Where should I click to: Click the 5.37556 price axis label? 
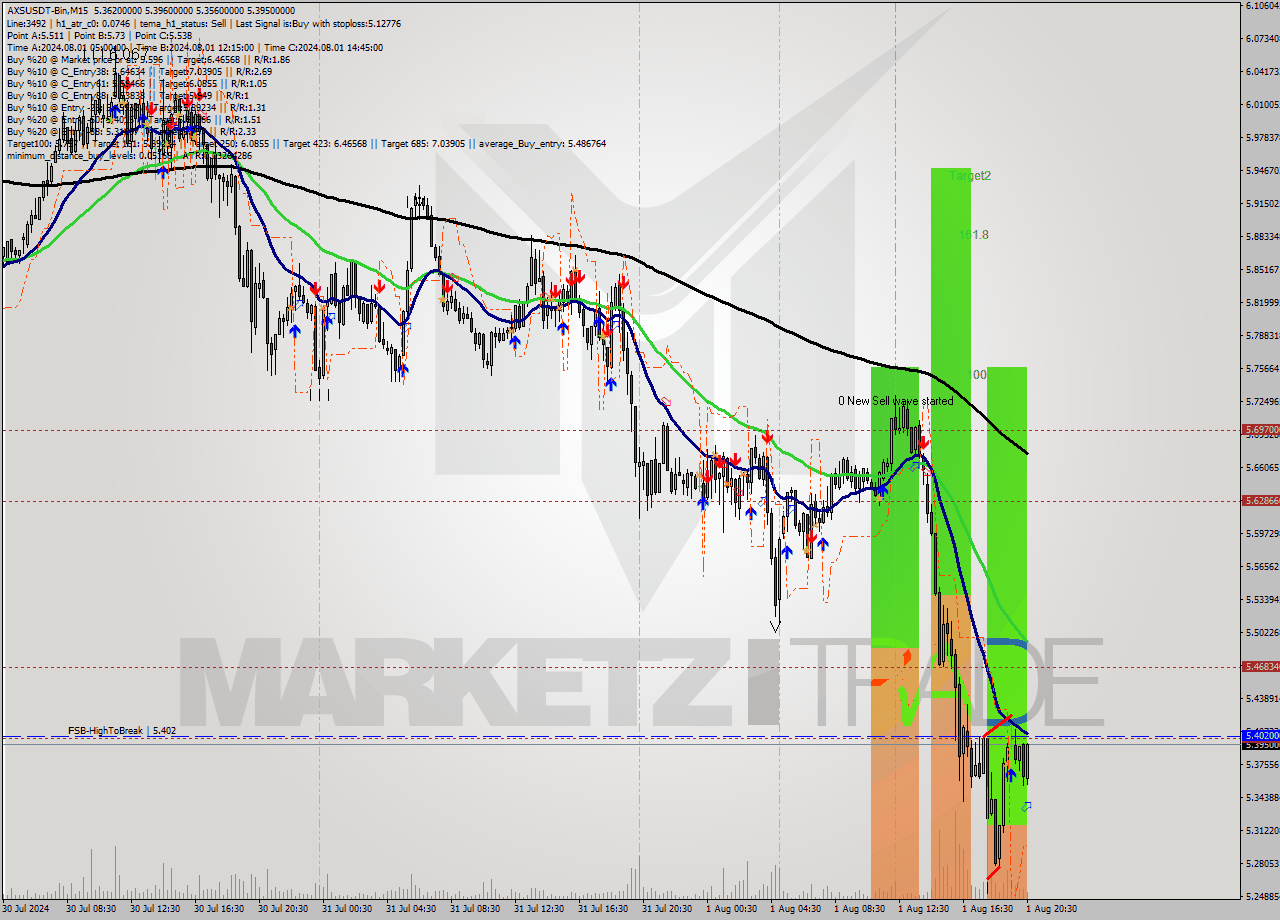pyautogui.click(x=1262, y=764)
